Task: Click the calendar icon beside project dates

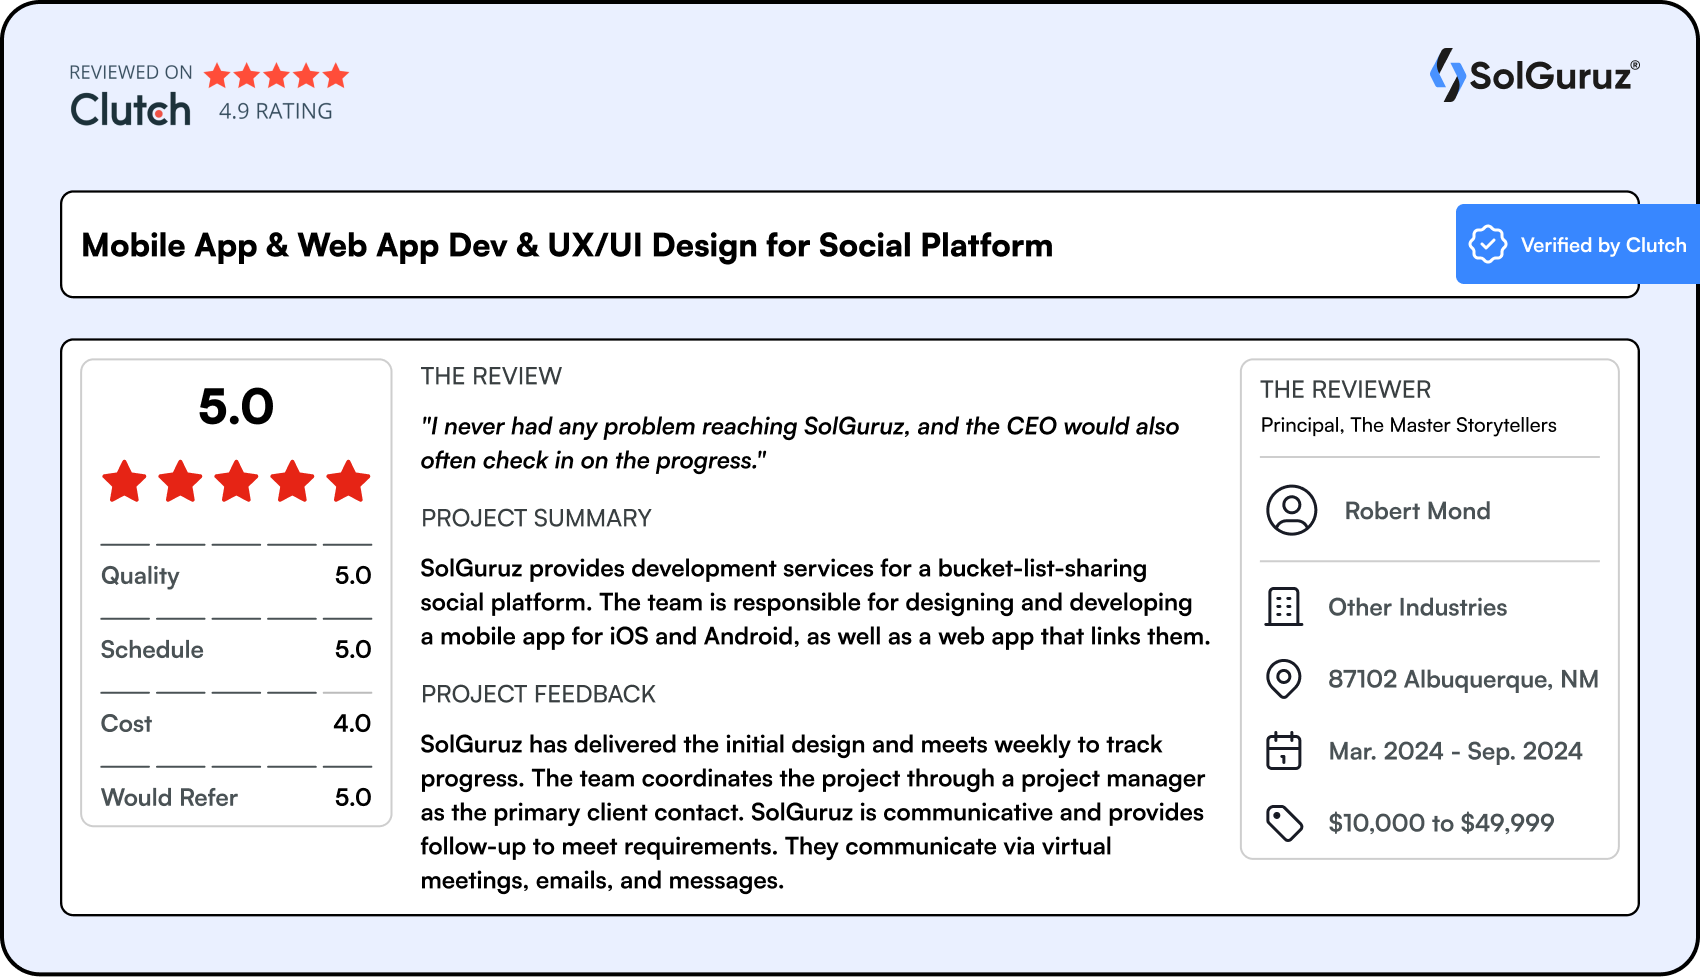Action: click(x=1283, y=750)
